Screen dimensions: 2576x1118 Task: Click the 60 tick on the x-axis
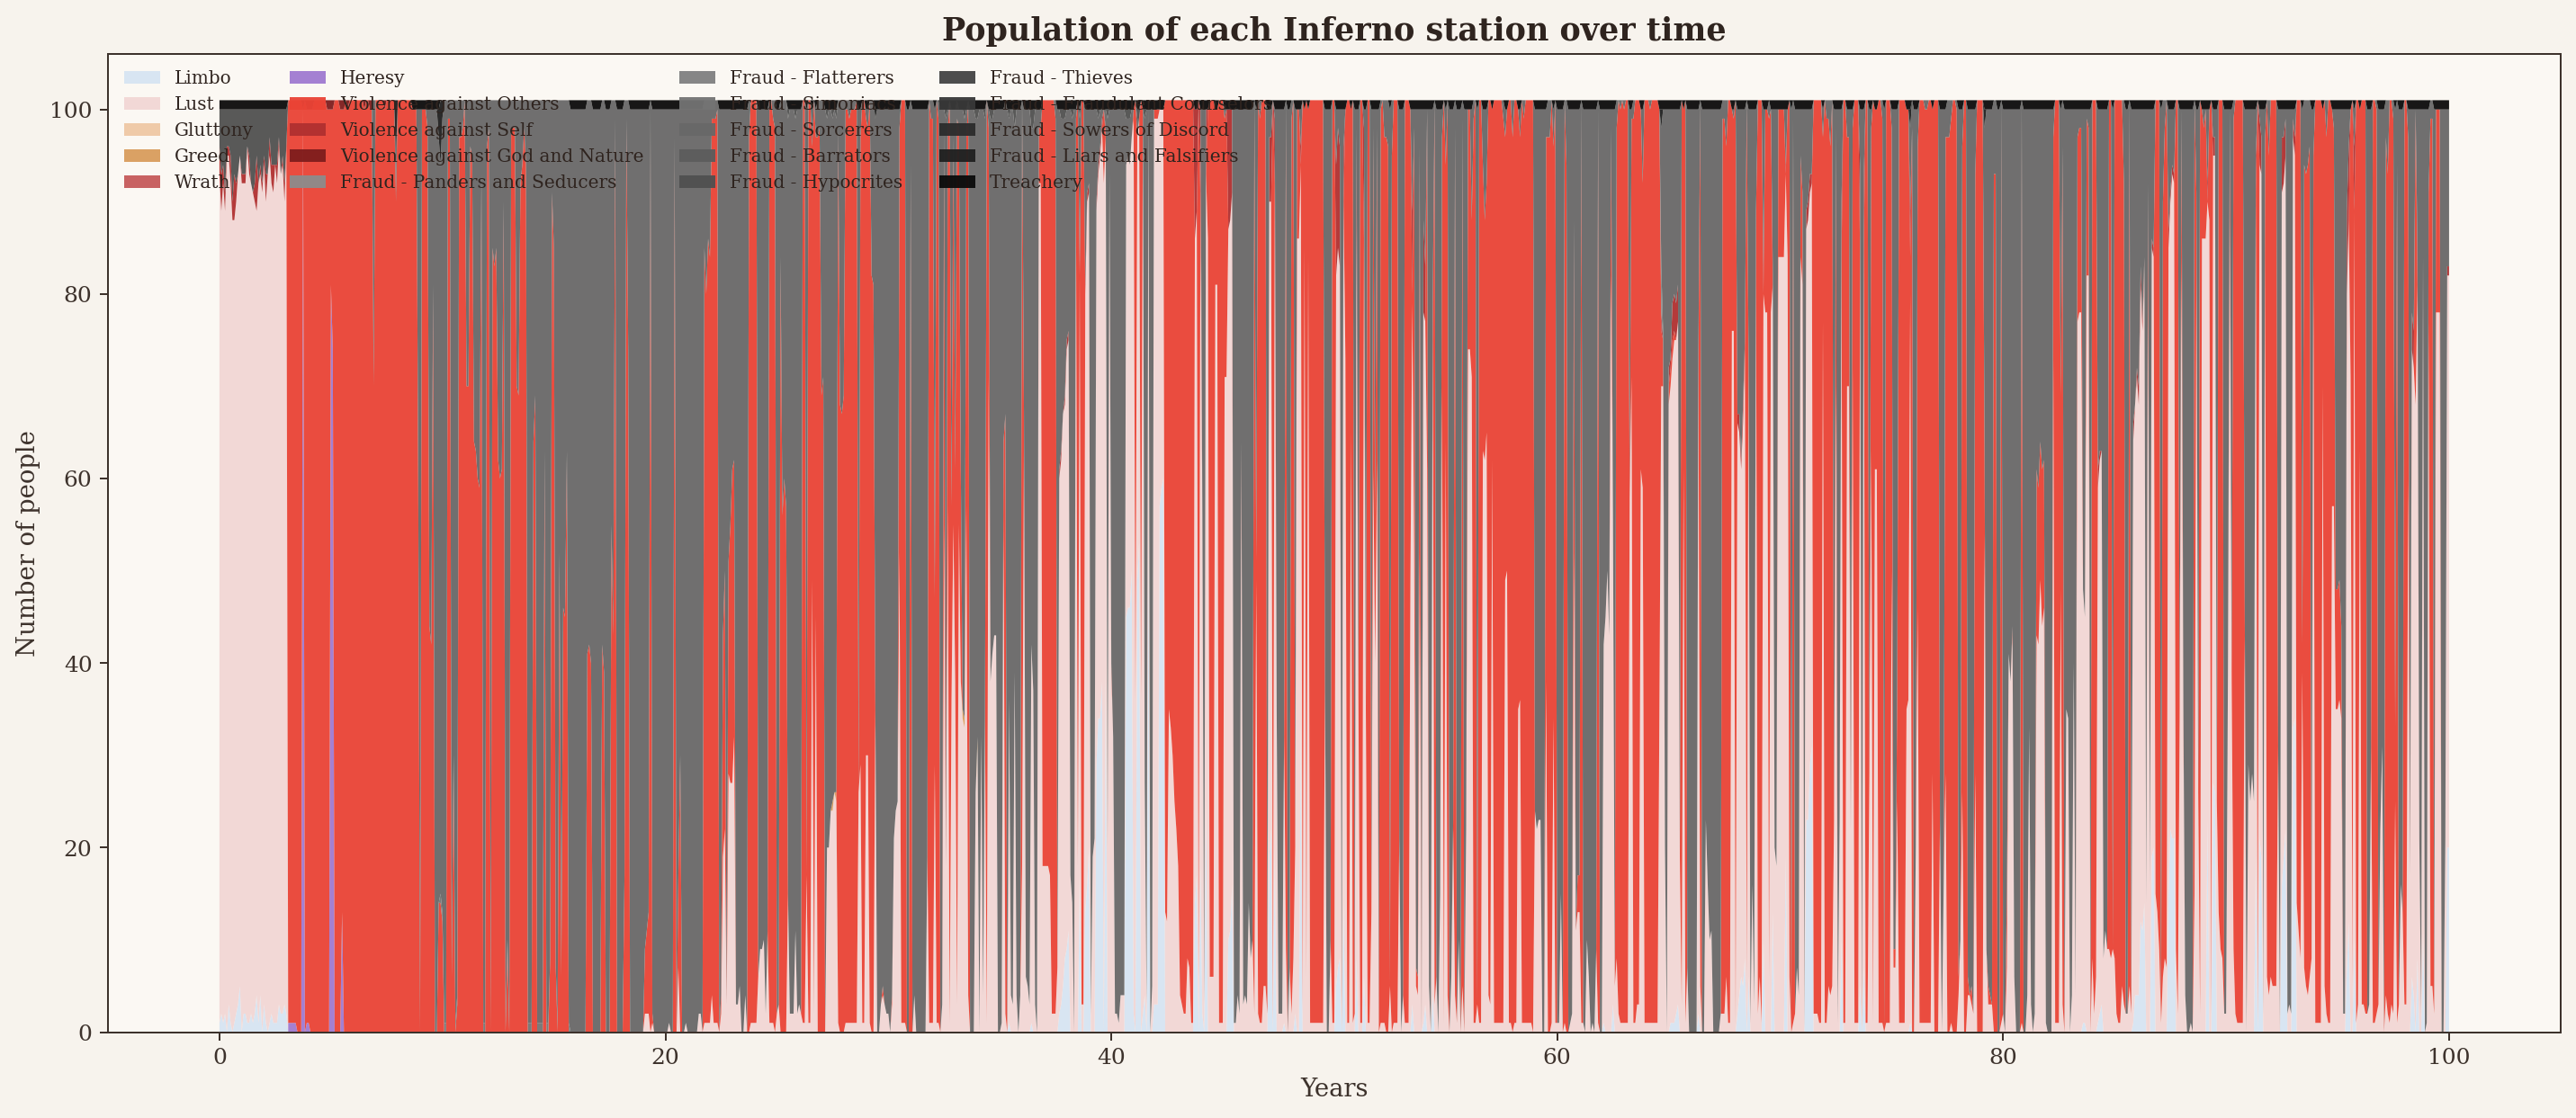pos(1556,1057)
